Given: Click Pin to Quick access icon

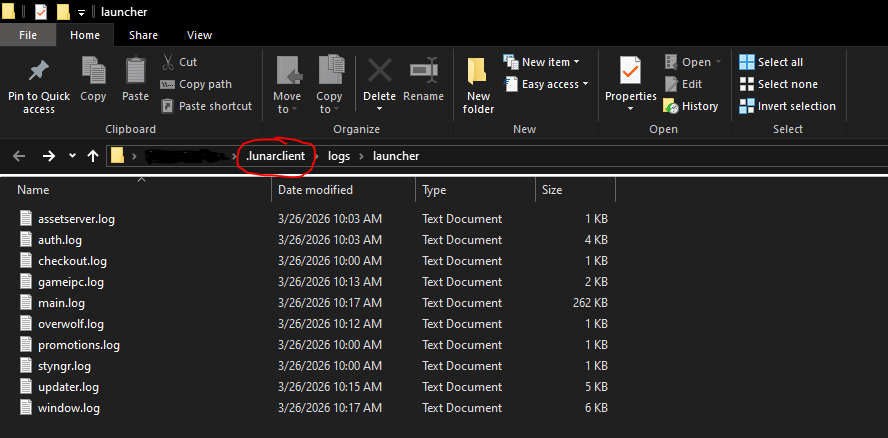Looking at the screenshot, I should [39, 72].
